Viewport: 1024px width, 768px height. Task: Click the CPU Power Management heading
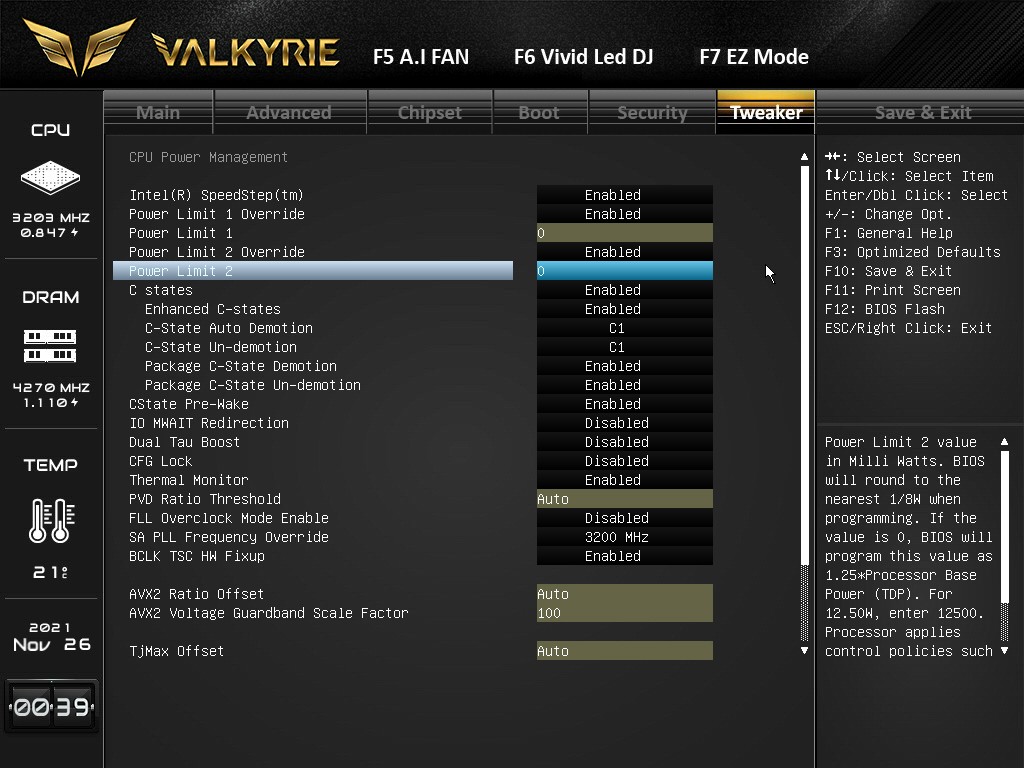208,157
